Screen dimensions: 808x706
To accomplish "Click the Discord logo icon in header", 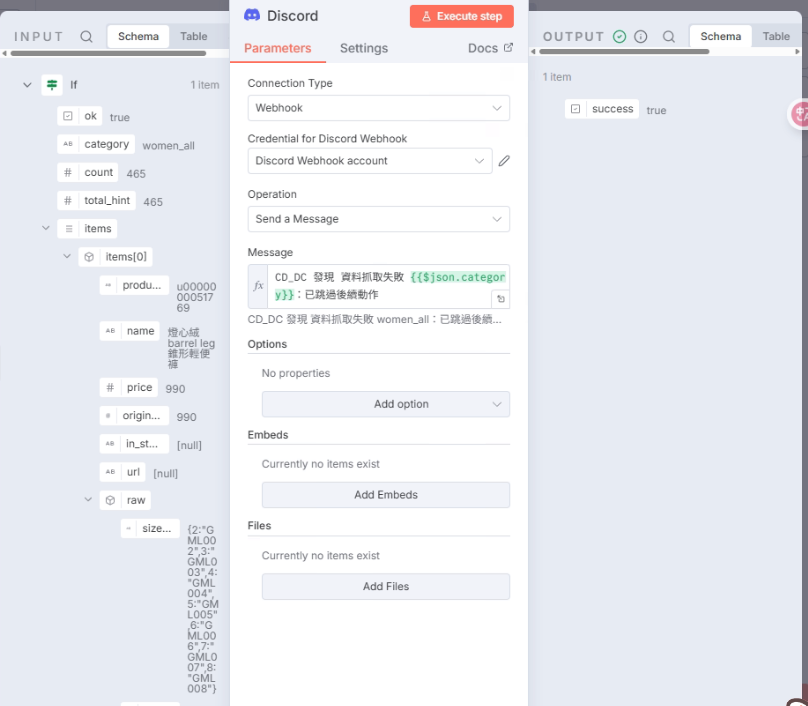I will click(252, 15).
